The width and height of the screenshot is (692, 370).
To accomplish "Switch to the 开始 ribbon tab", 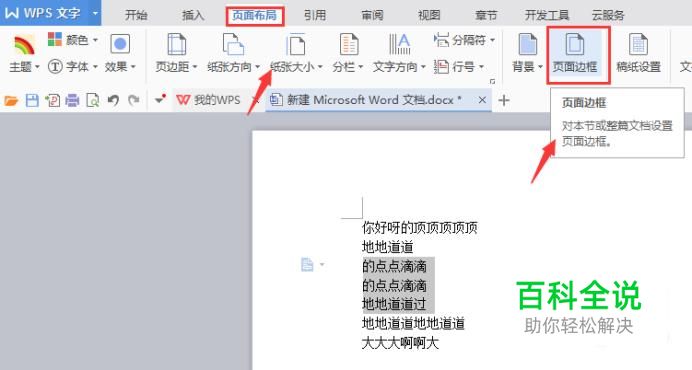I will coord(135,15).
